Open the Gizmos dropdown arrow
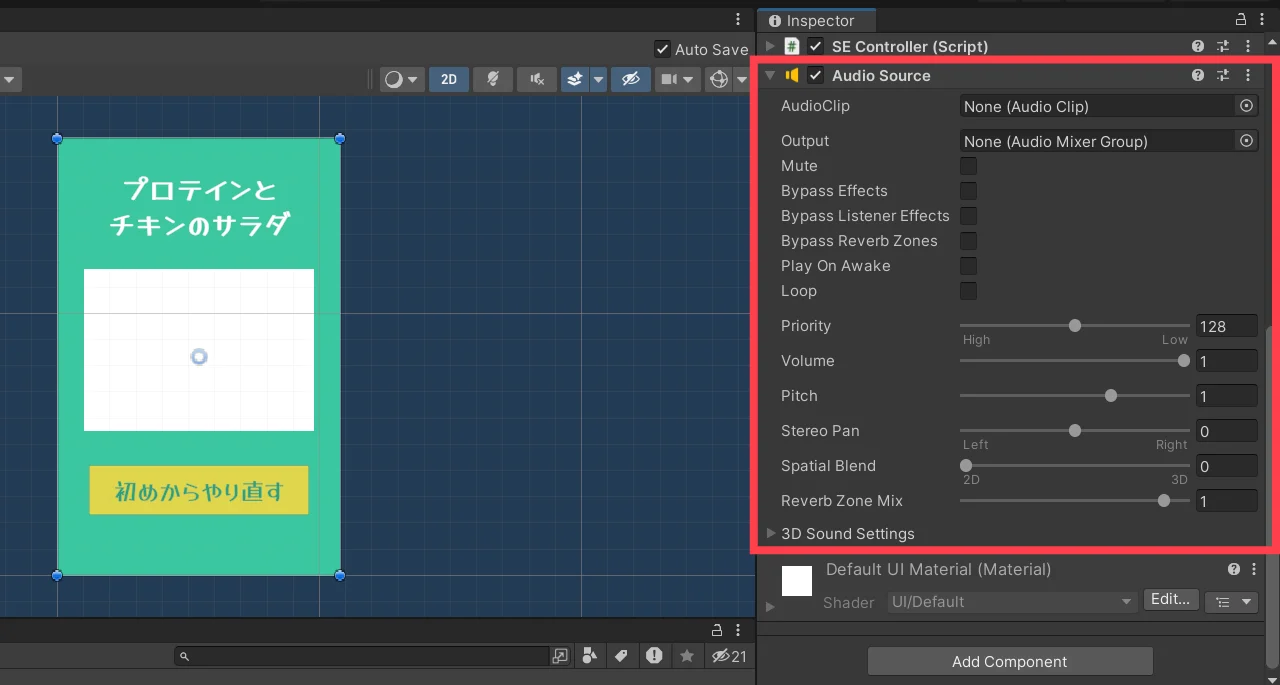1280x685 pixels. coord(742,79)
